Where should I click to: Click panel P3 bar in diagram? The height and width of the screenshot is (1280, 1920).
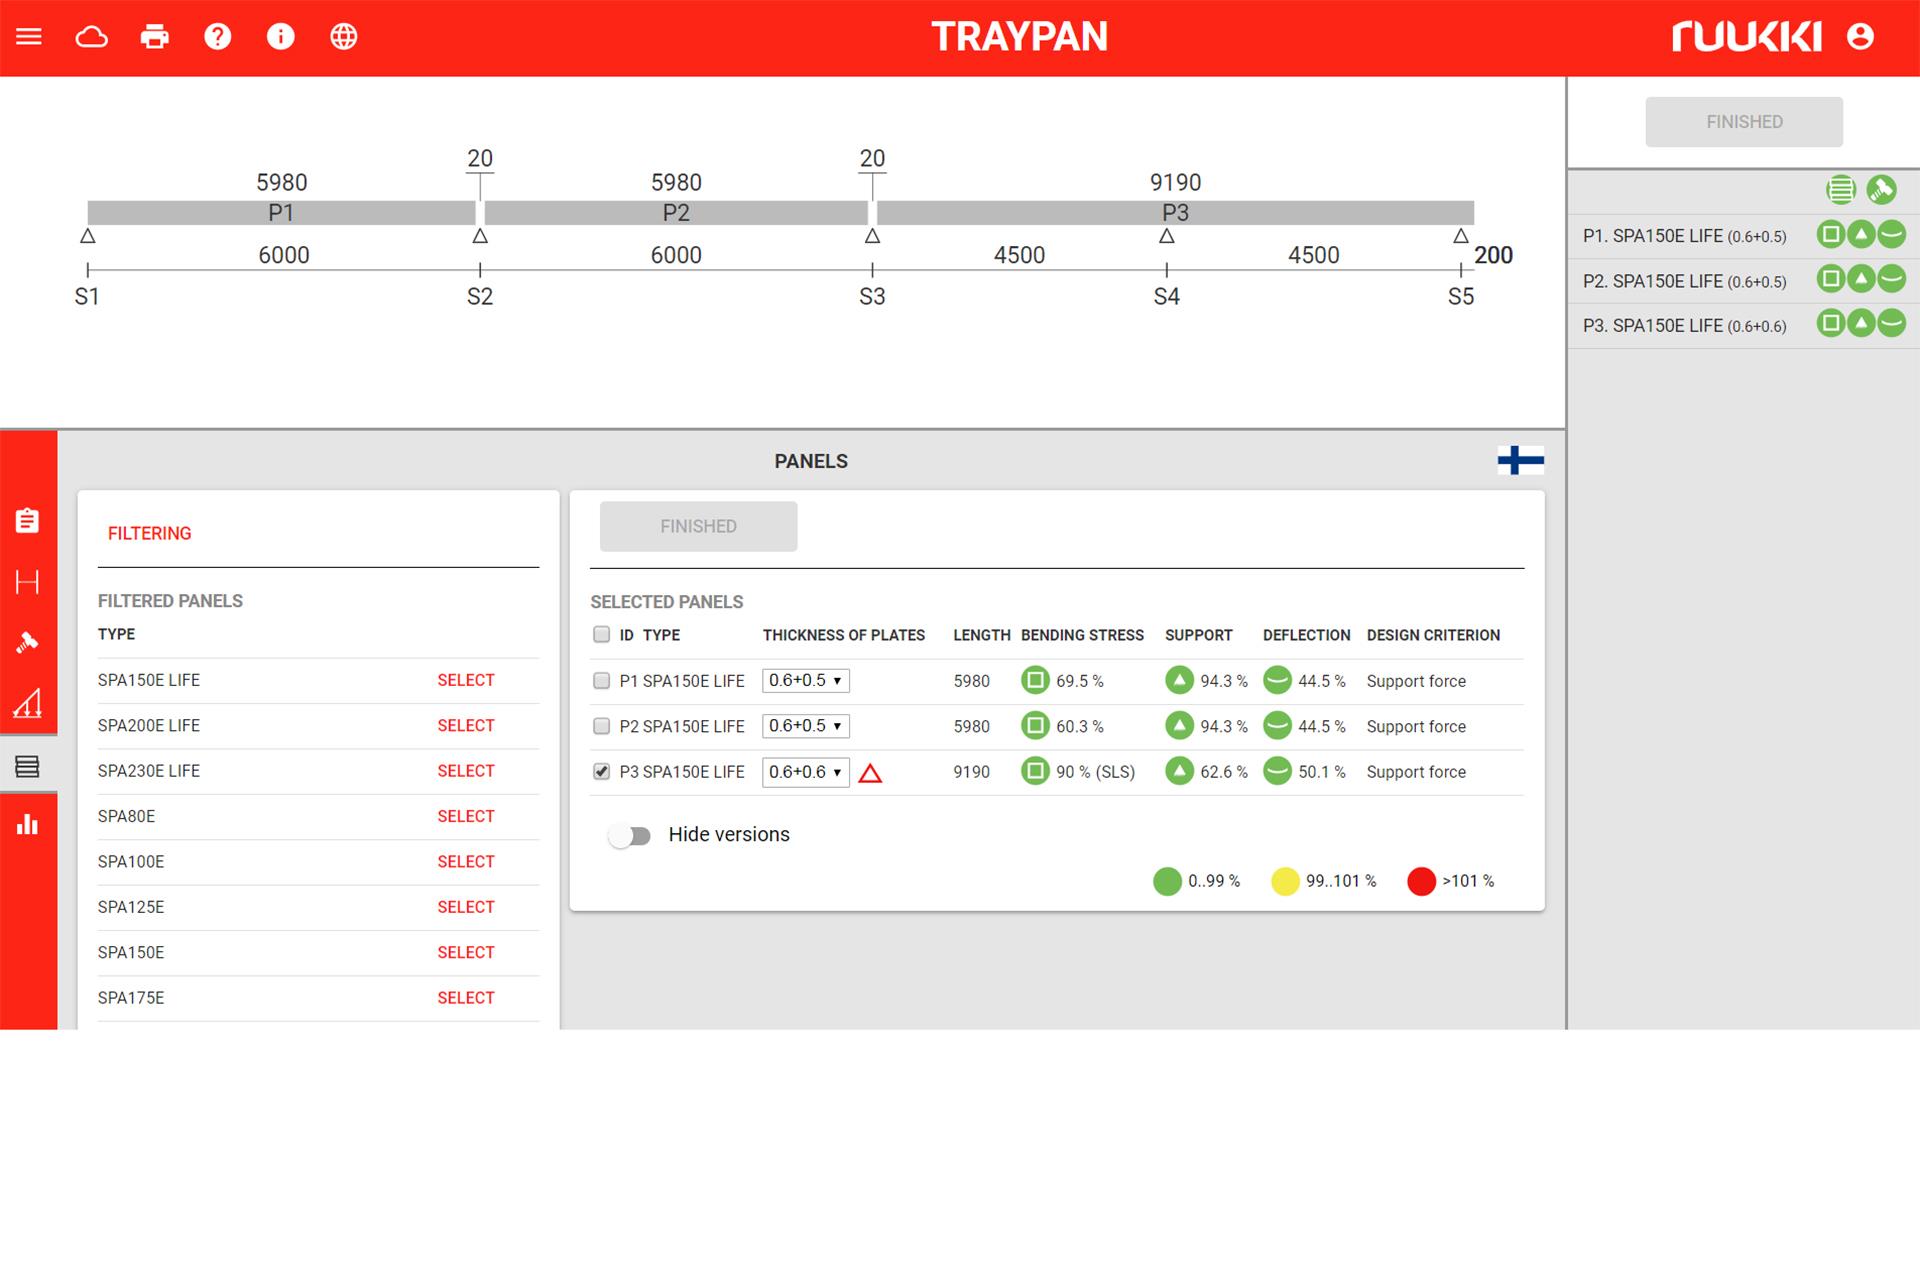click(x=1175, y=212)
